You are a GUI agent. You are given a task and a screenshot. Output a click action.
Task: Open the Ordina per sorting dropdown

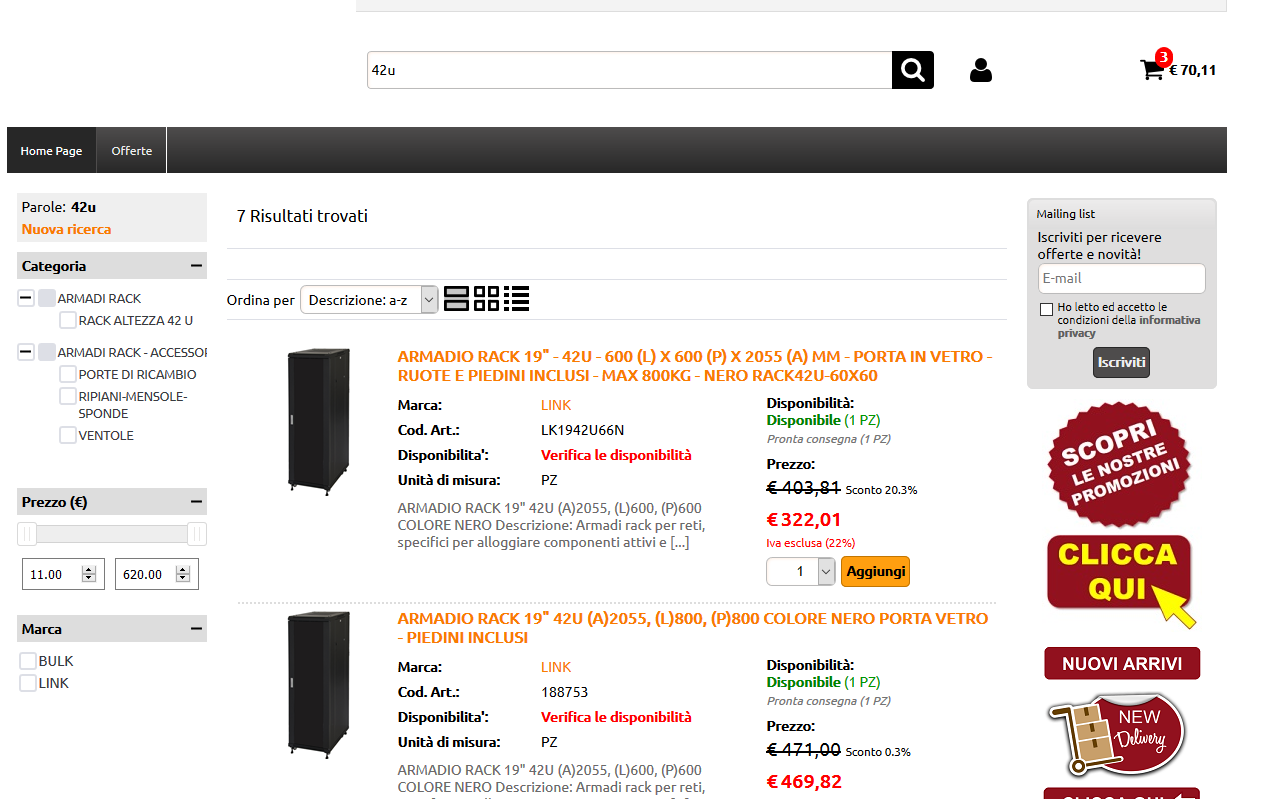[369, 299]
